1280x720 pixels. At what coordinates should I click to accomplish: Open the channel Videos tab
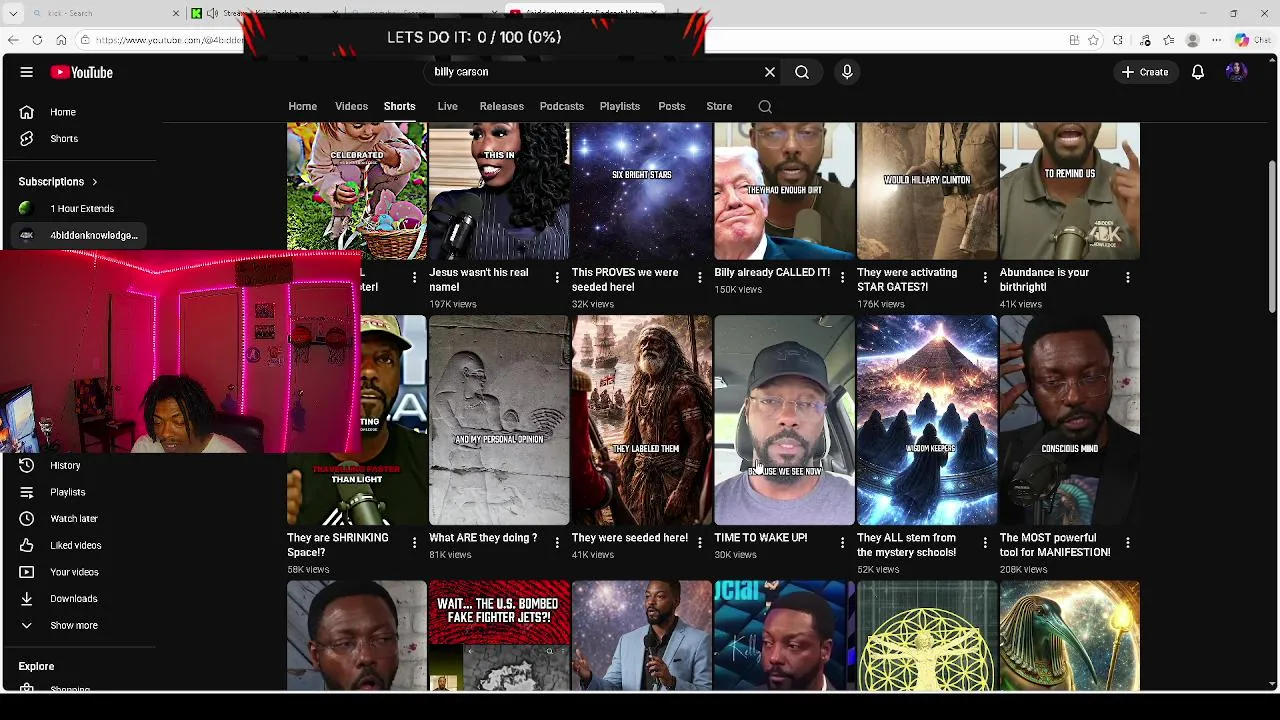pyautogui.click(x=351, y=106)
